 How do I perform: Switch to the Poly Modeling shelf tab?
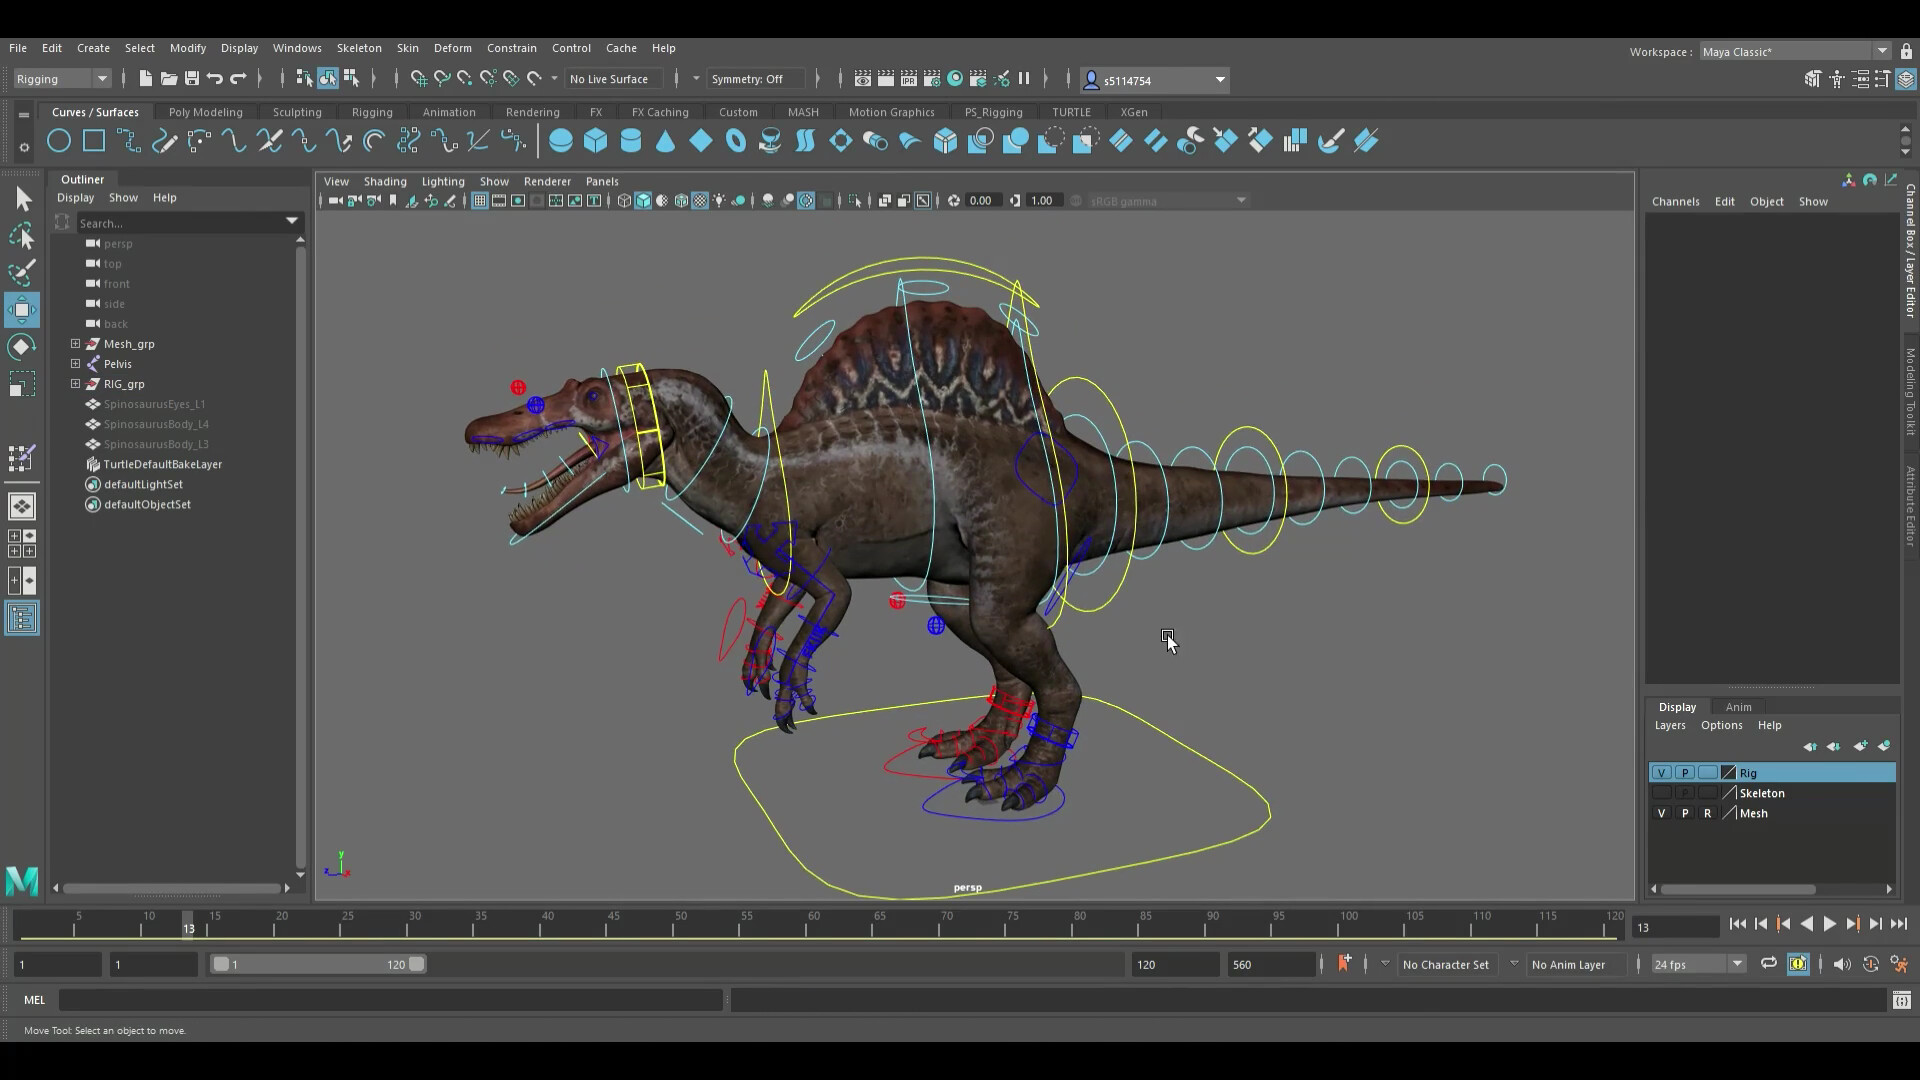pyautogui.click(x=205, y=112)
